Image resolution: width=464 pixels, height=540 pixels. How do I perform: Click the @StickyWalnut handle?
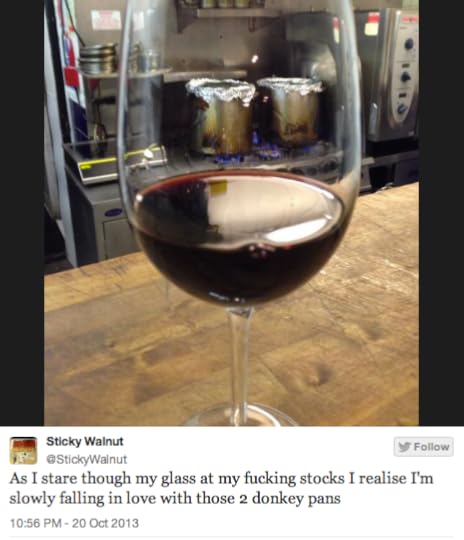click(87, 459)
